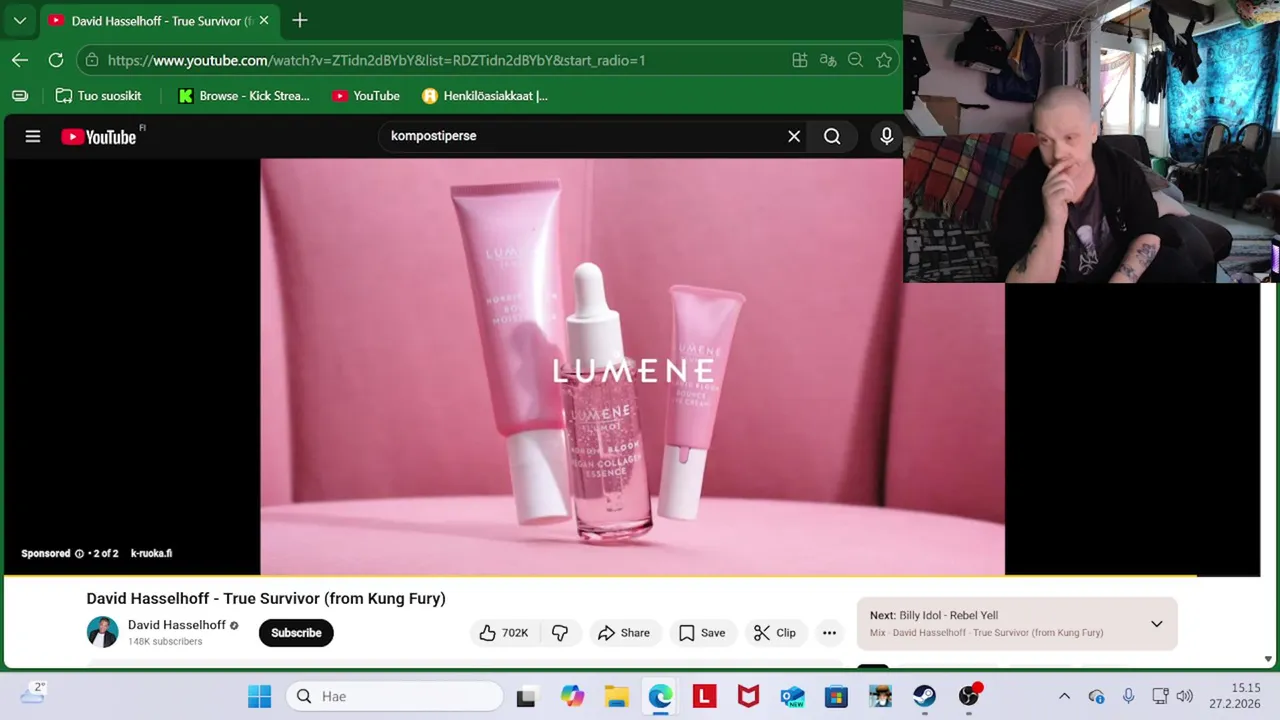Viewport: 1280px width, 720px height.
Task: Open Outlook (new) from taskbar
Action: pyautogui.click(x=792, y=696)
